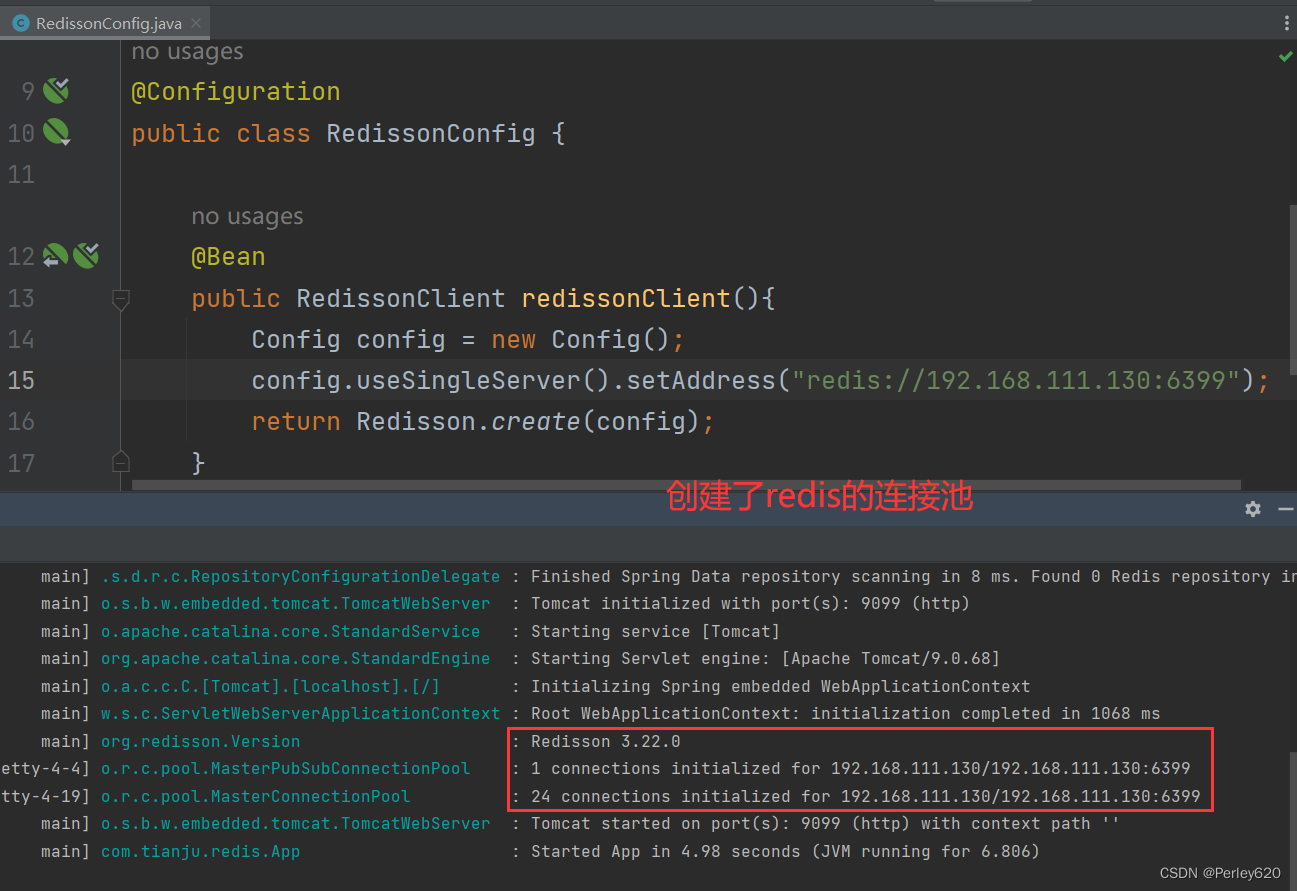Open the editor tabs three-dot menu
The image size is (1297, 891).
[x=1286, y=24]
